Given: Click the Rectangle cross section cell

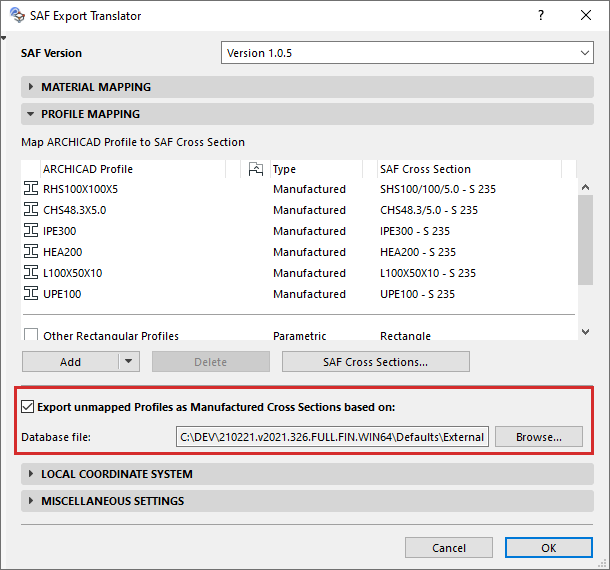Looking at the screenshot, I should pyautogui.click(x=405, y=335).
